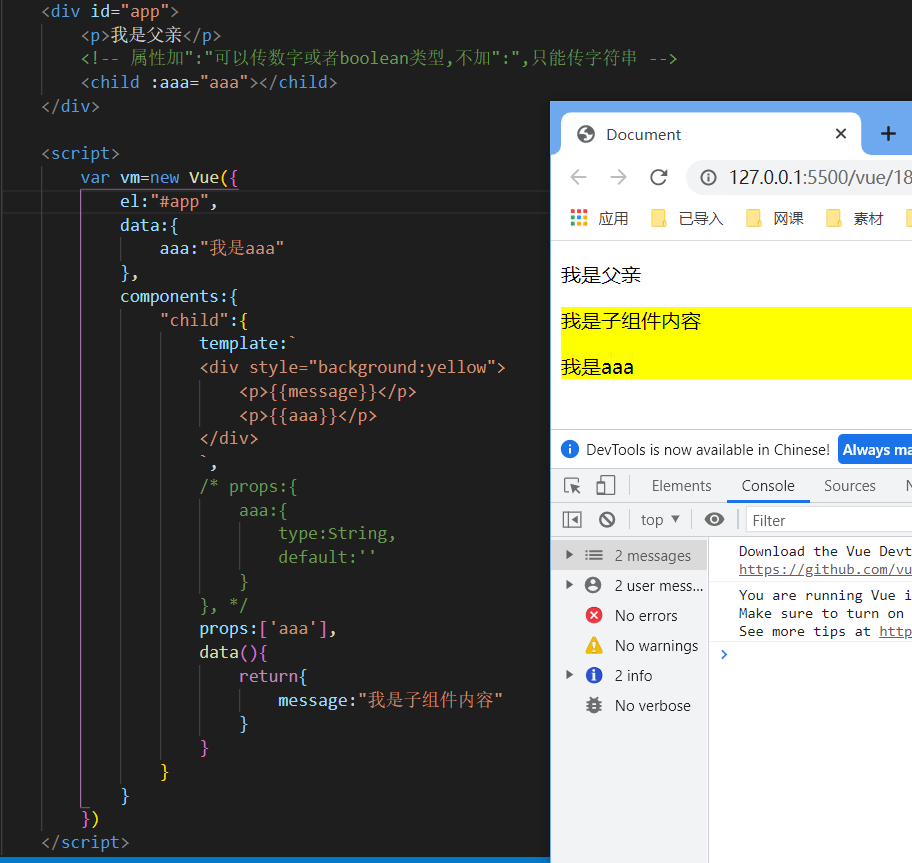Click the browser back arrow
The image size is (912, 863).
(578, 177)
